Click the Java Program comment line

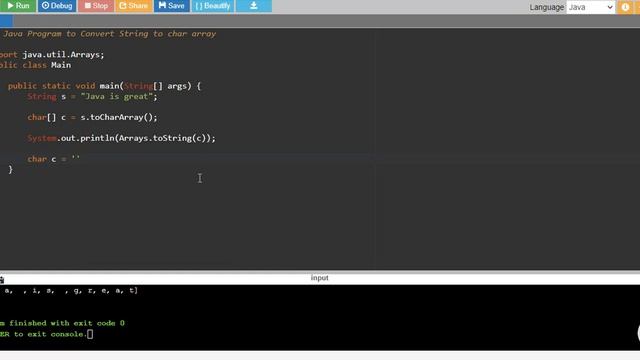click(x=109, y=34)
